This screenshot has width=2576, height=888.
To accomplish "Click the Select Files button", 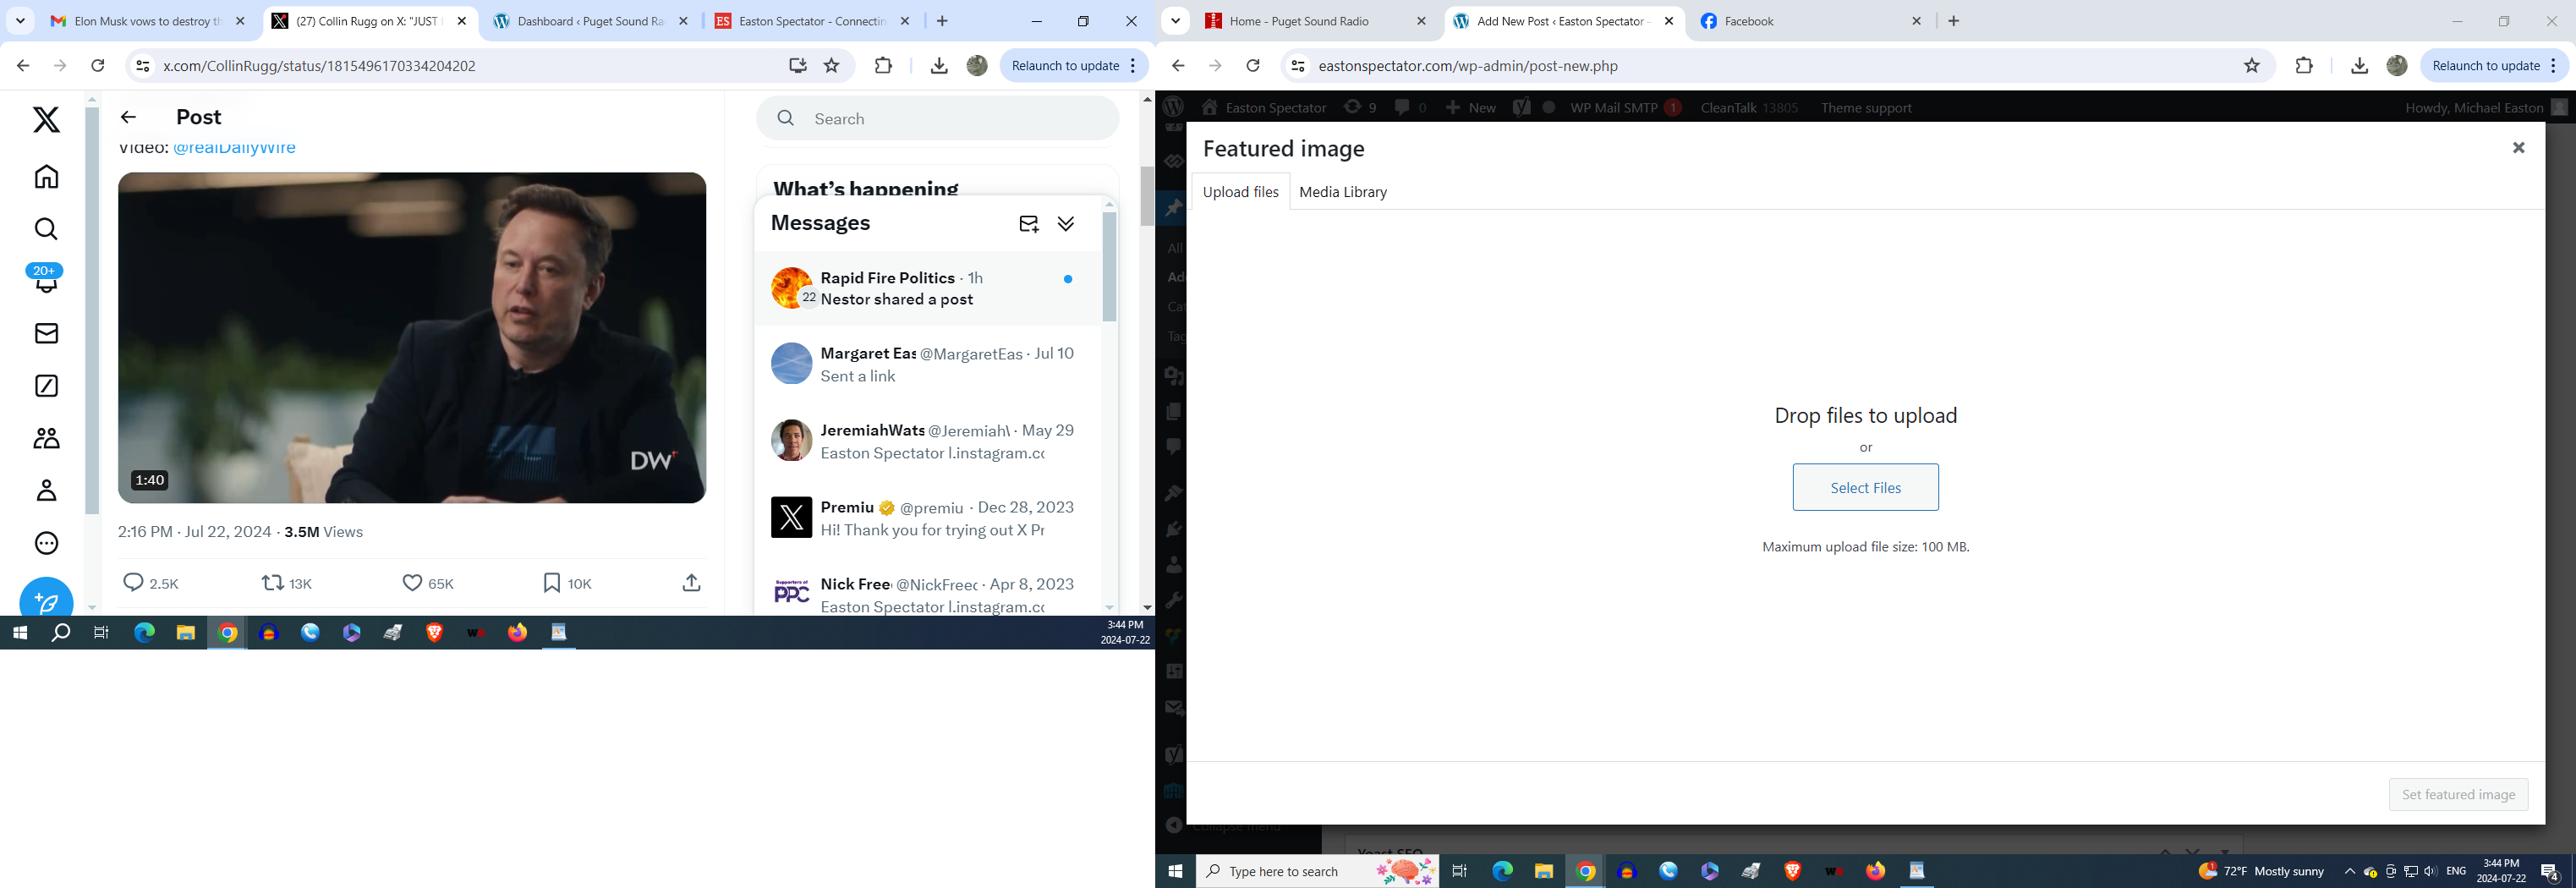I will (1865, 487).
